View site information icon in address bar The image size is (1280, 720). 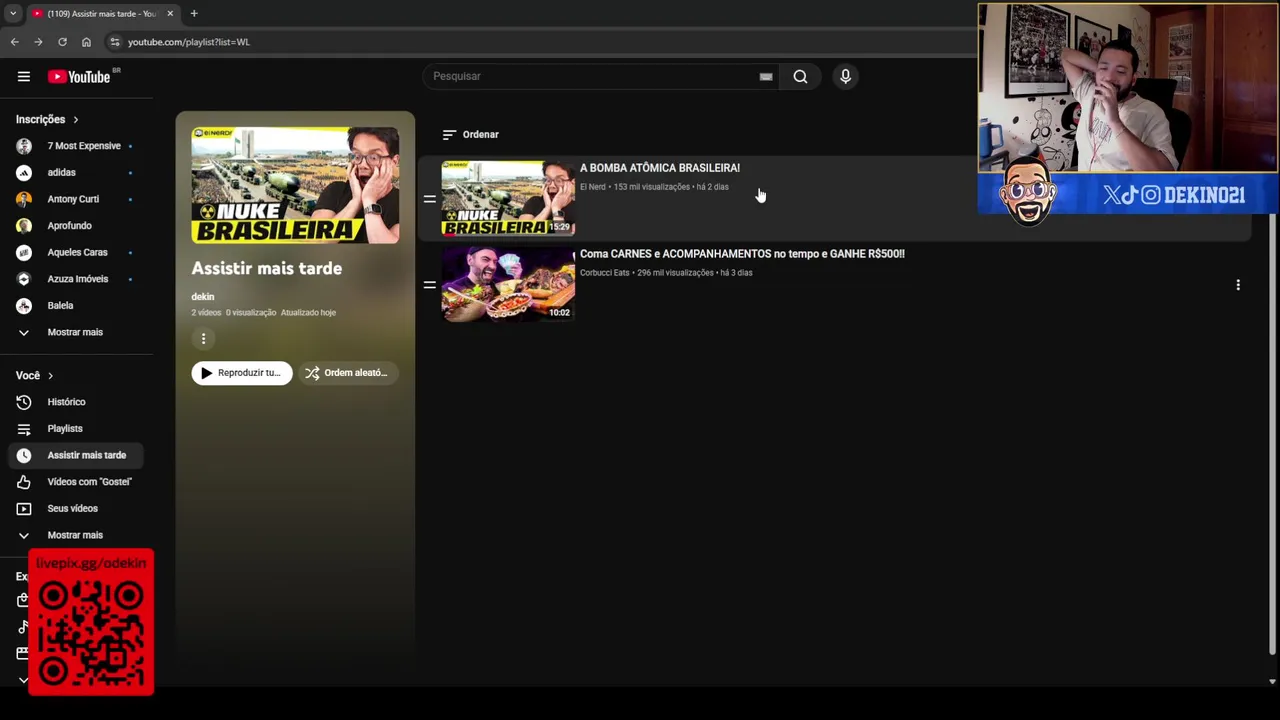(115, 42)
